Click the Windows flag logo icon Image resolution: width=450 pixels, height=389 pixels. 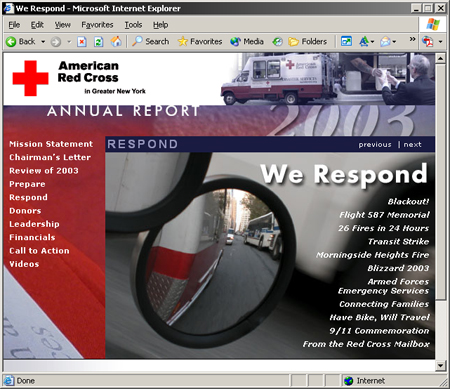pos(433,24)
